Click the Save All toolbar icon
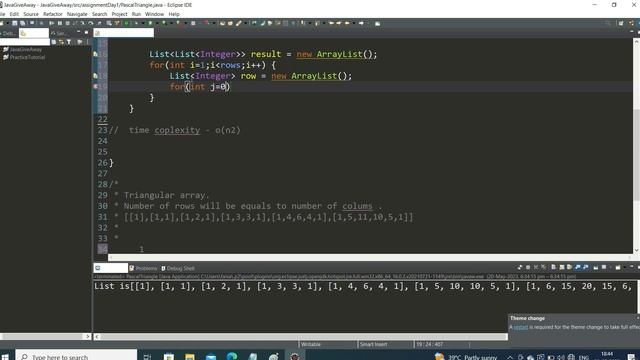Viewport: 640px width, 360px height. click(x=22, y=23)
